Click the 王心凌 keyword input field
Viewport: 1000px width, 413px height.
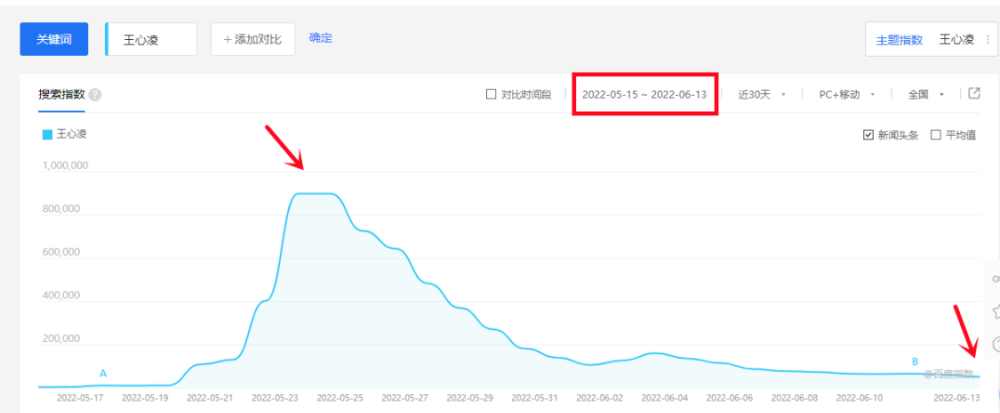[x=151, y=39]
